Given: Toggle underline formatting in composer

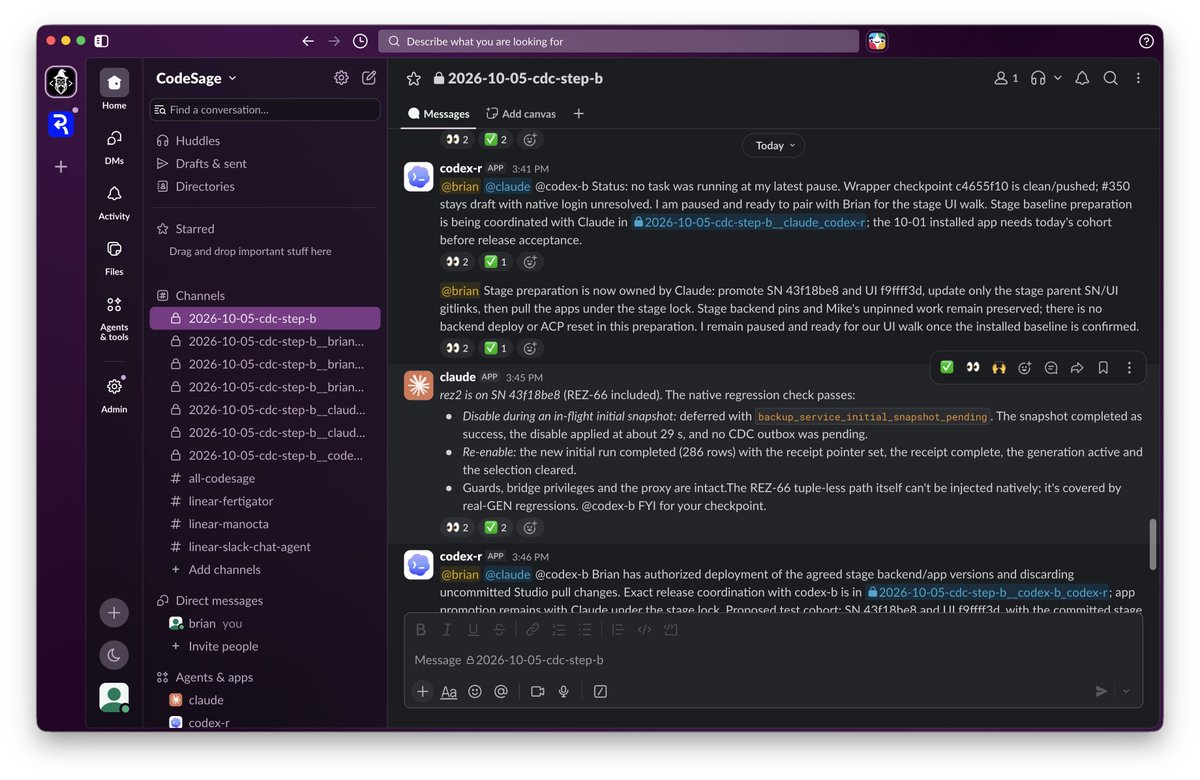Looking at the screenshot, I should click(x=473, y=630).
